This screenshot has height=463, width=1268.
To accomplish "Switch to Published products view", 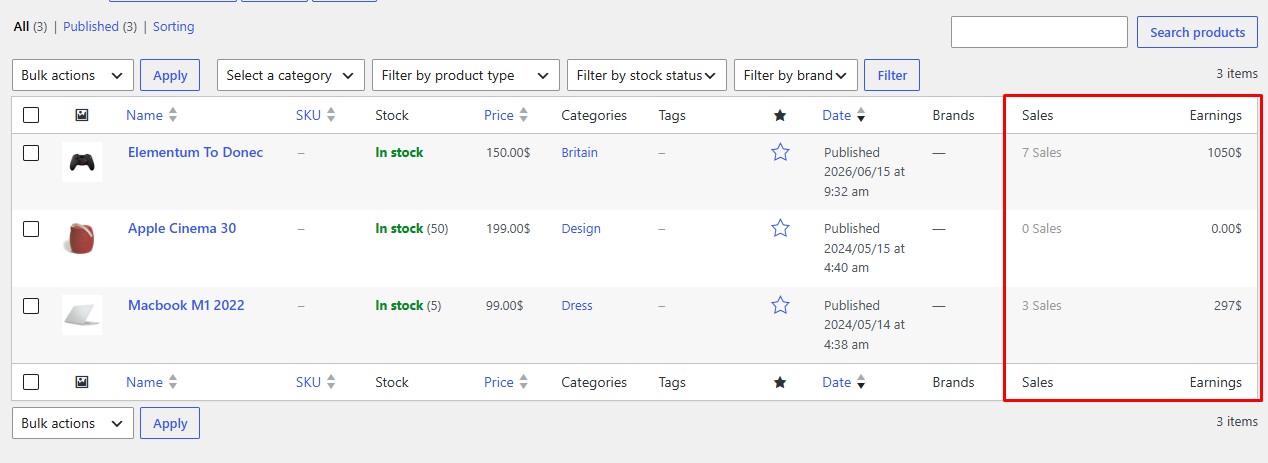I will pyautogui.click(x=91, y=27).
